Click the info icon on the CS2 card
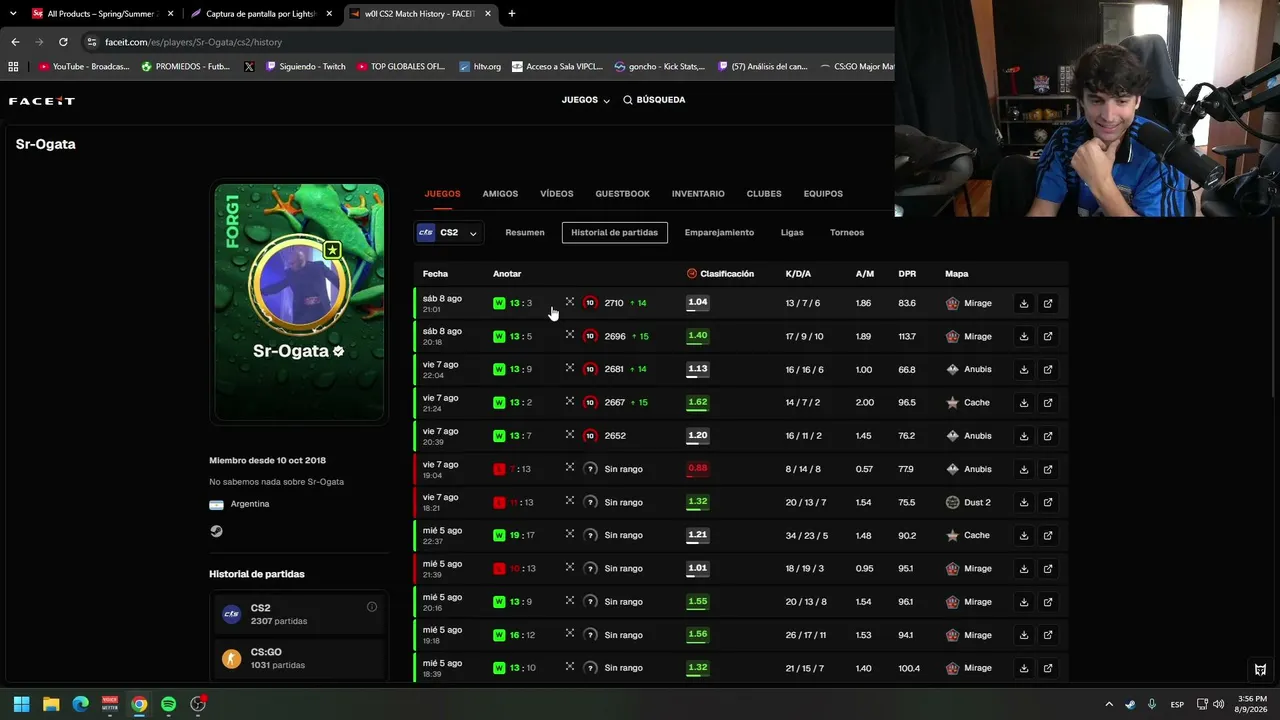This screenshot has width=1280, height=720. tap(372, 607)
